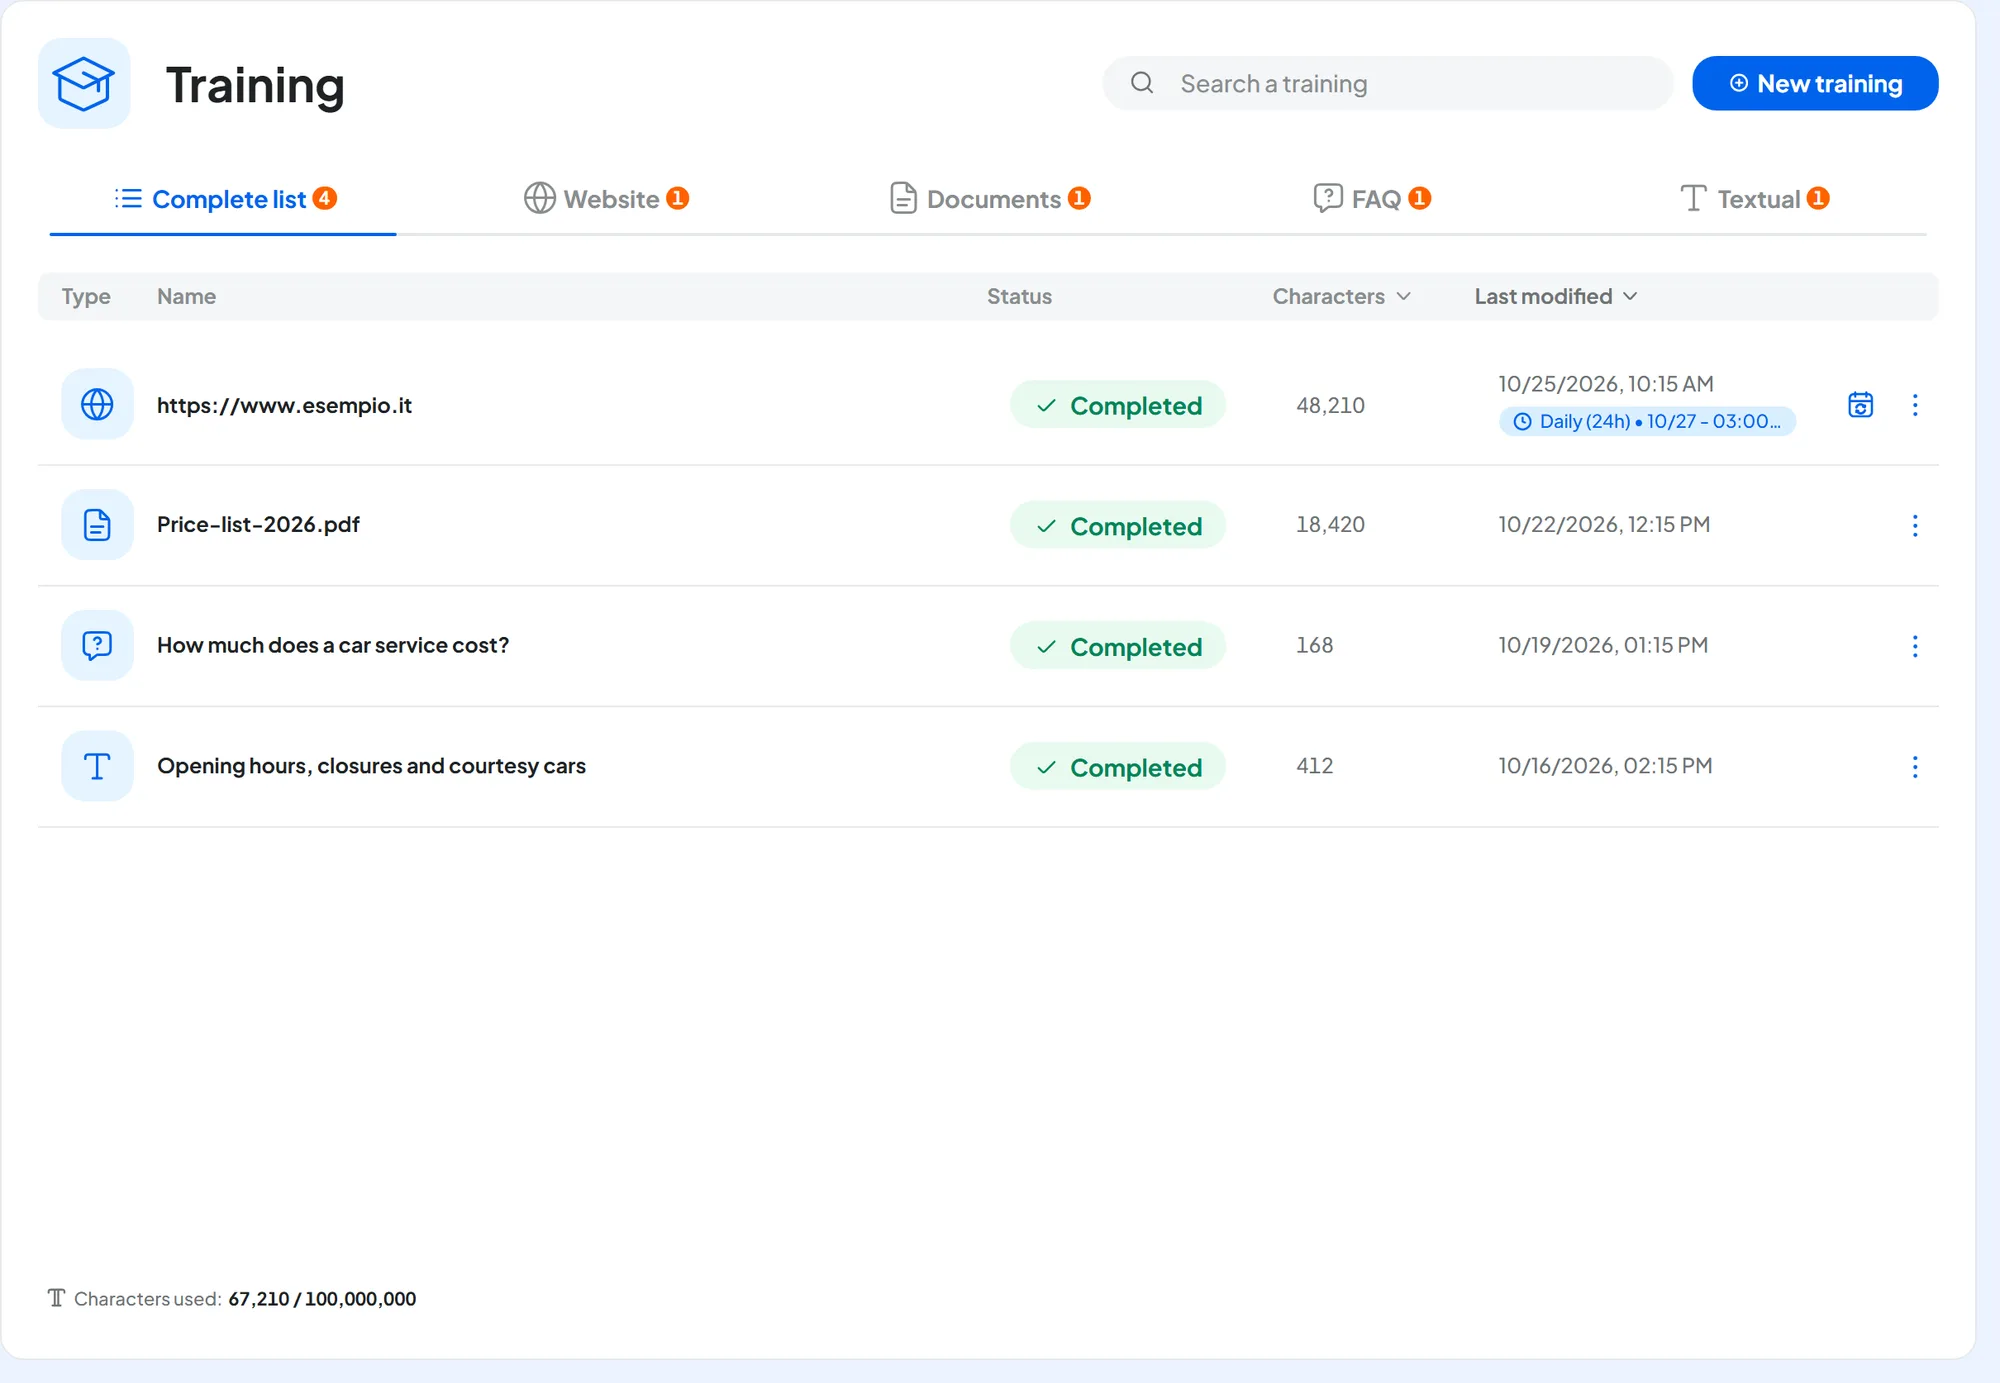This screenshot has height=1383, width=2000.
Task: Click the Type column header
Action: tap(86, 296)
